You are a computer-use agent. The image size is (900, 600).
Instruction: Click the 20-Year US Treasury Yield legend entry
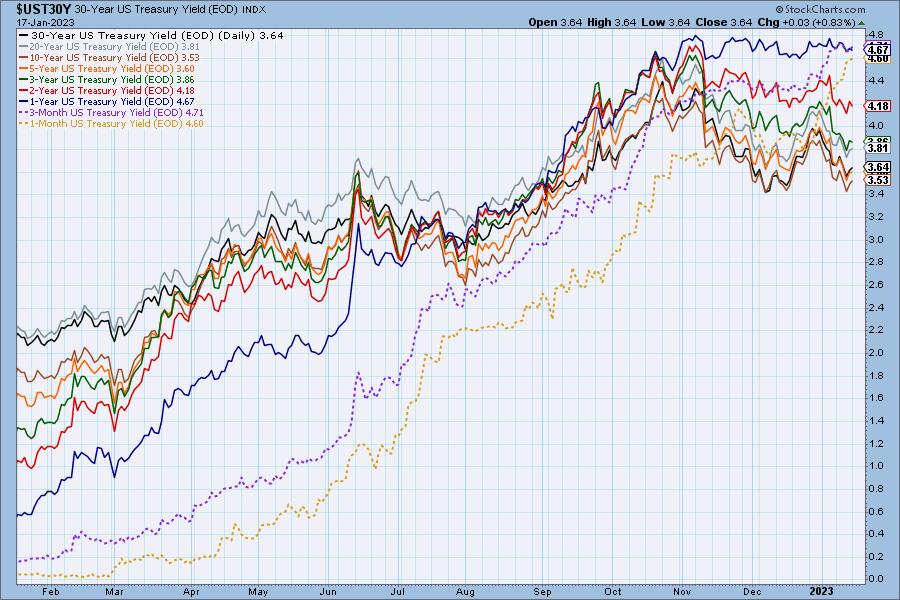point(110,47)
